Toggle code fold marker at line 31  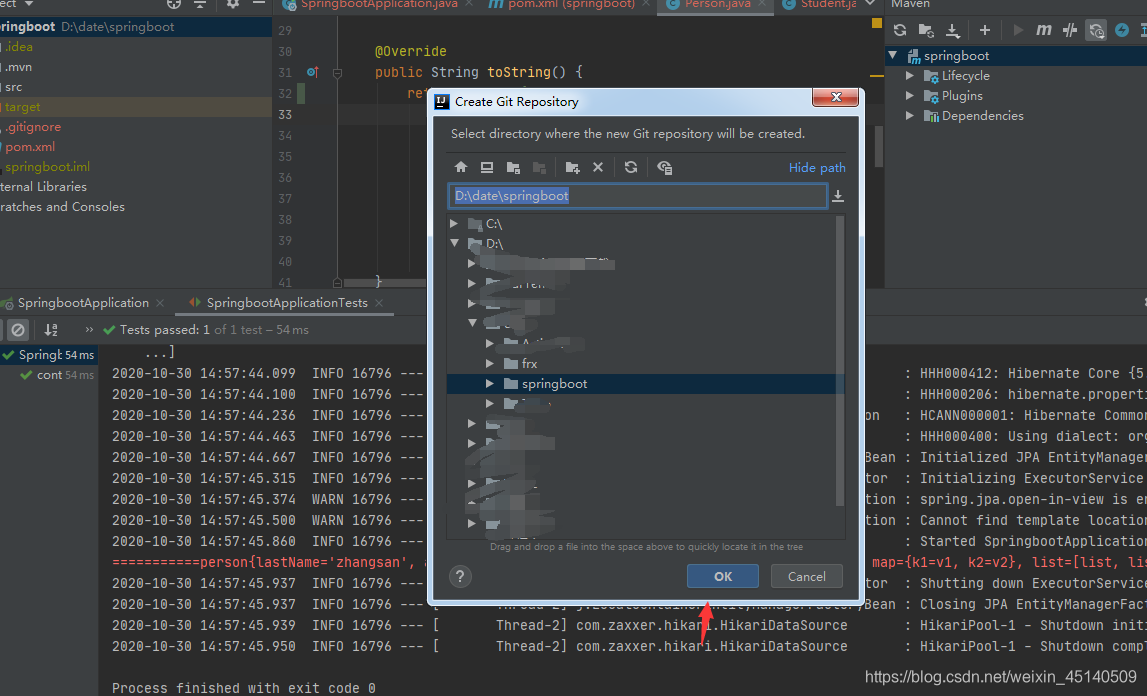pos(337,72)
